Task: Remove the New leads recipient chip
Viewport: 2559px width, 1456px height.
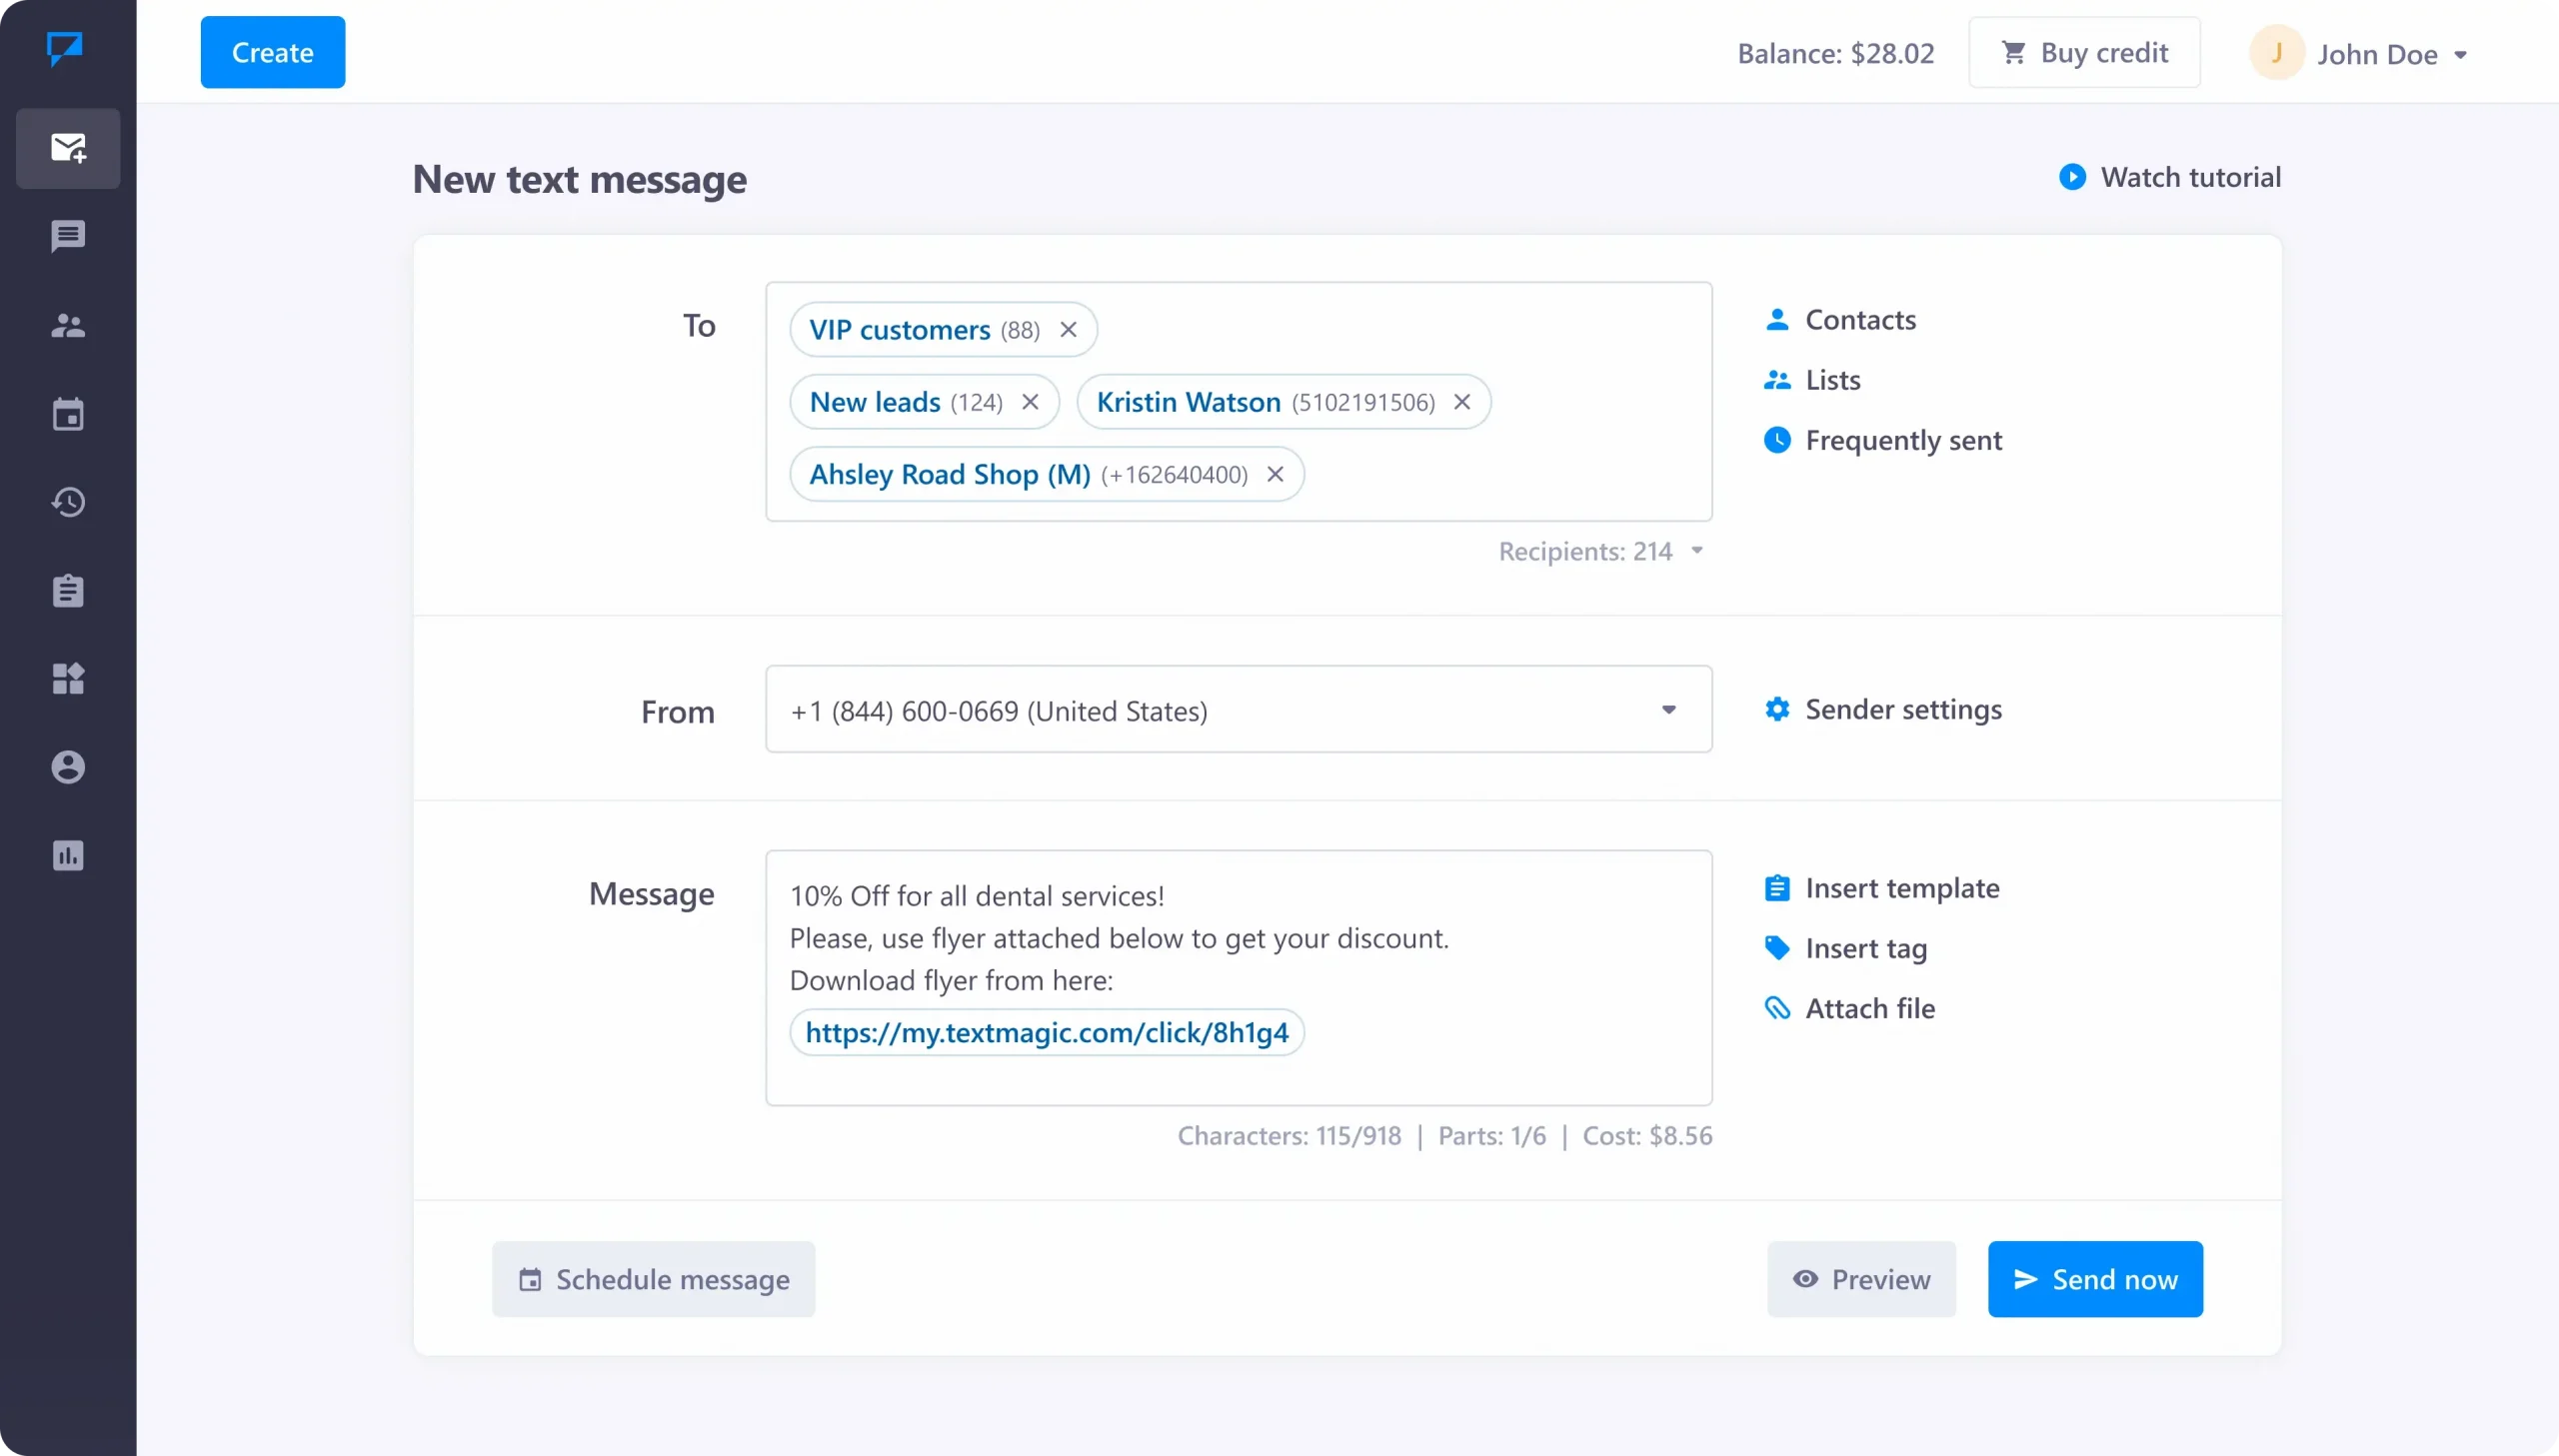Action: click(x=1030, y=402)
